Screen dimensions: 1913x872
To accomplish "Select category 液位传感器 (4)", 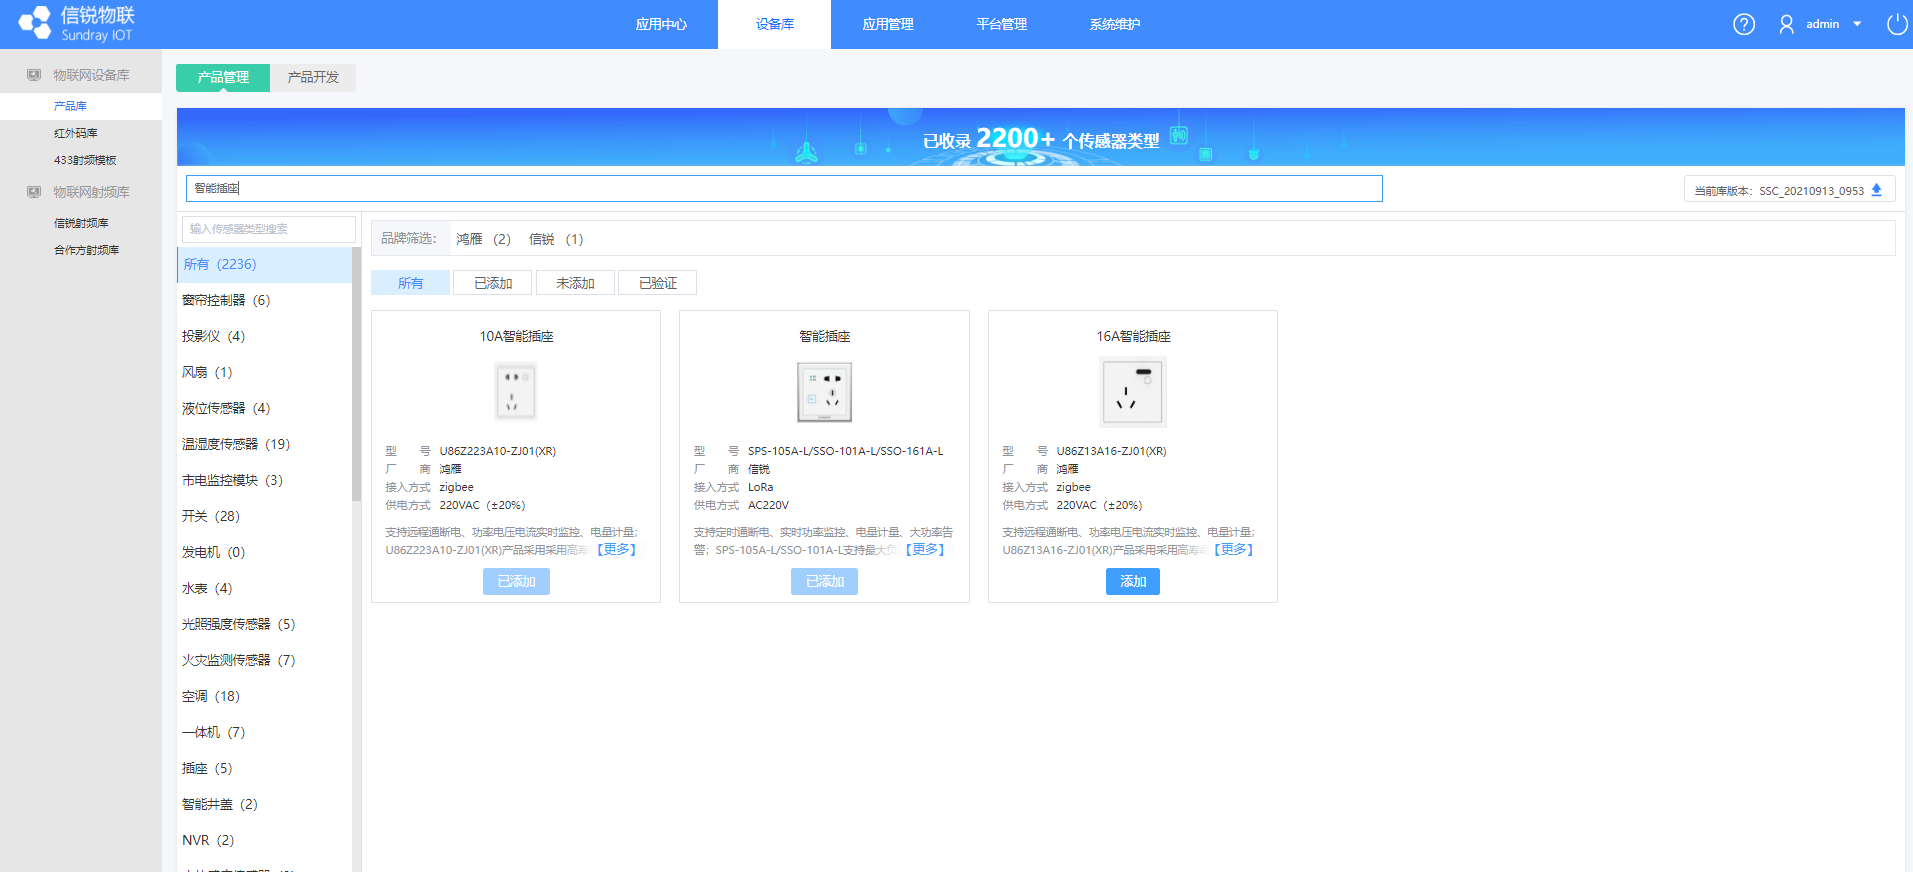I will point(264,408).
